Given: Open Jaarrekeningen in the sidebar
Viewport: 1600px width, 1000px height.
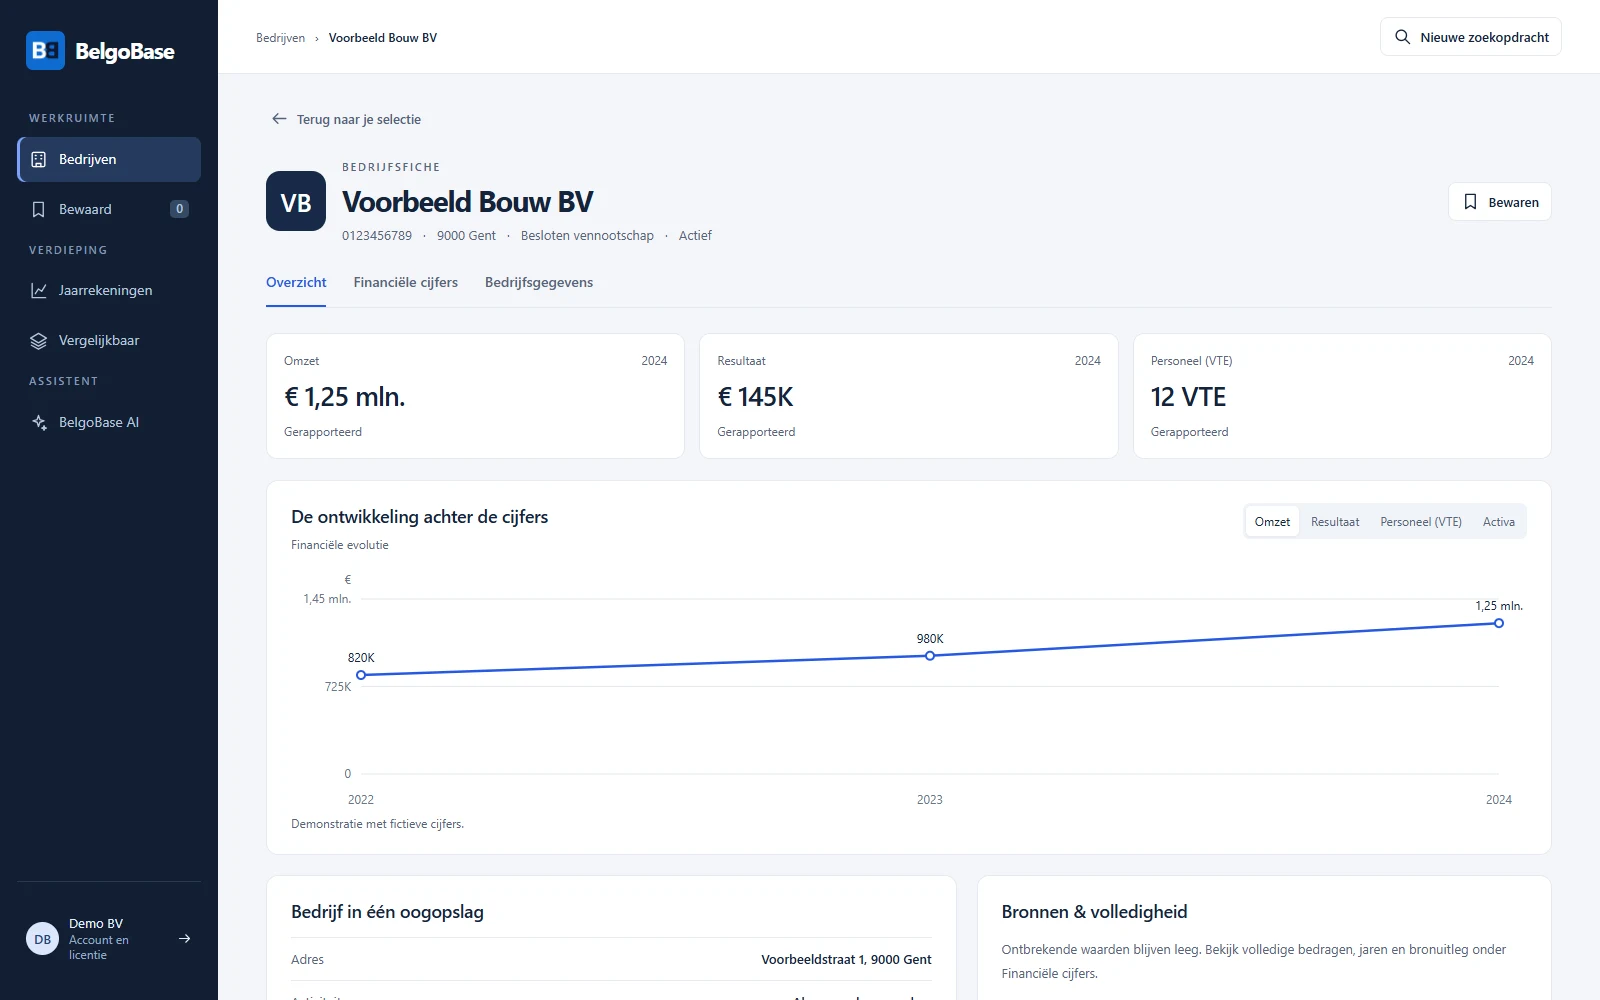Looking at the screenshot, I should pos(109,290).
